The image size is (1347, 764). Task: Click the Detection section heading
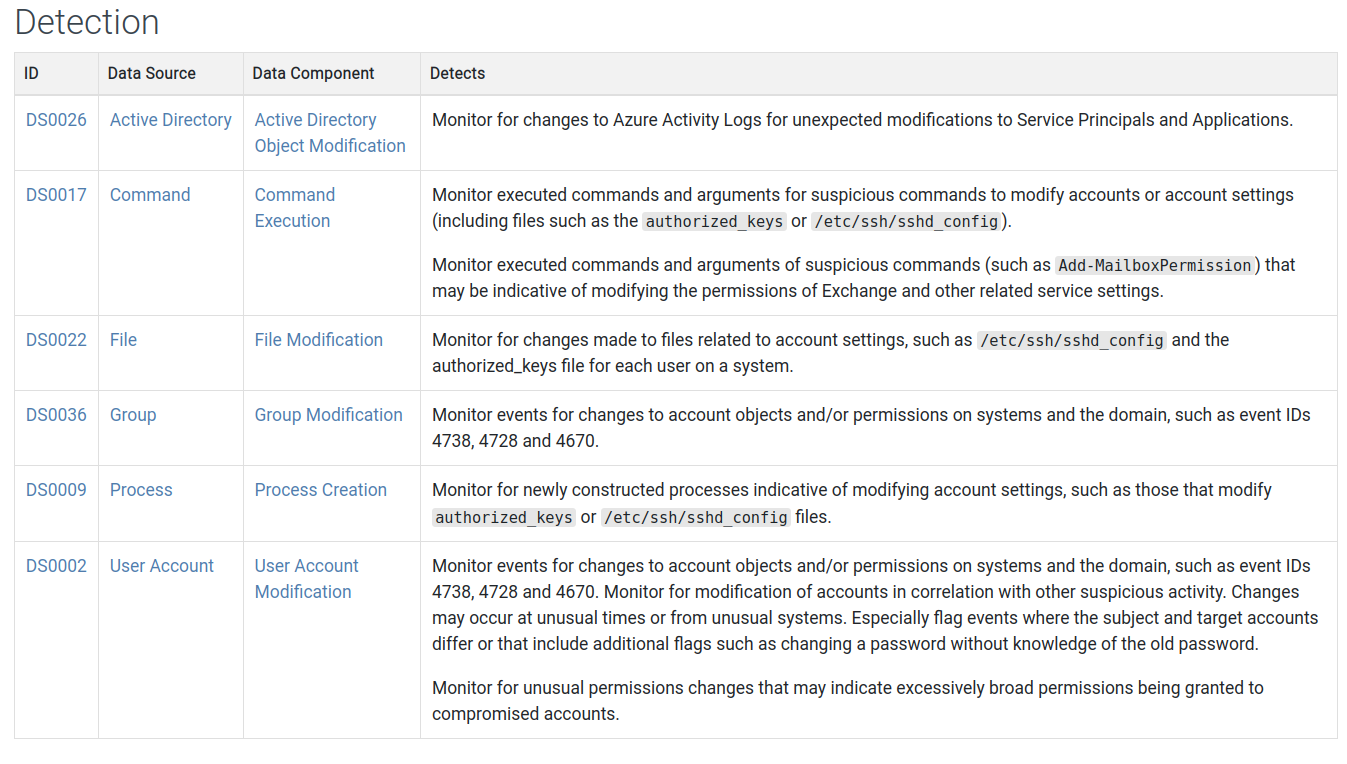[x=87, y=22]
